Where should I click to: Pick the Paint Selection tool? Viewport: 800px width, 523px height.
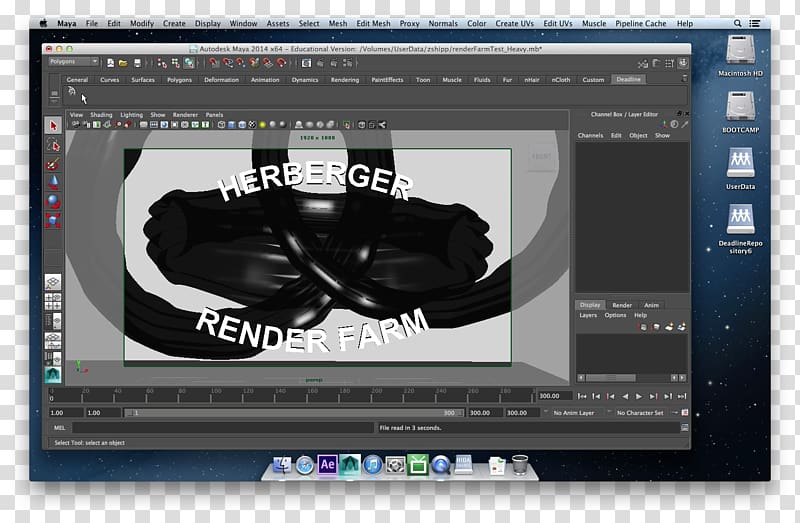(53, 164)
